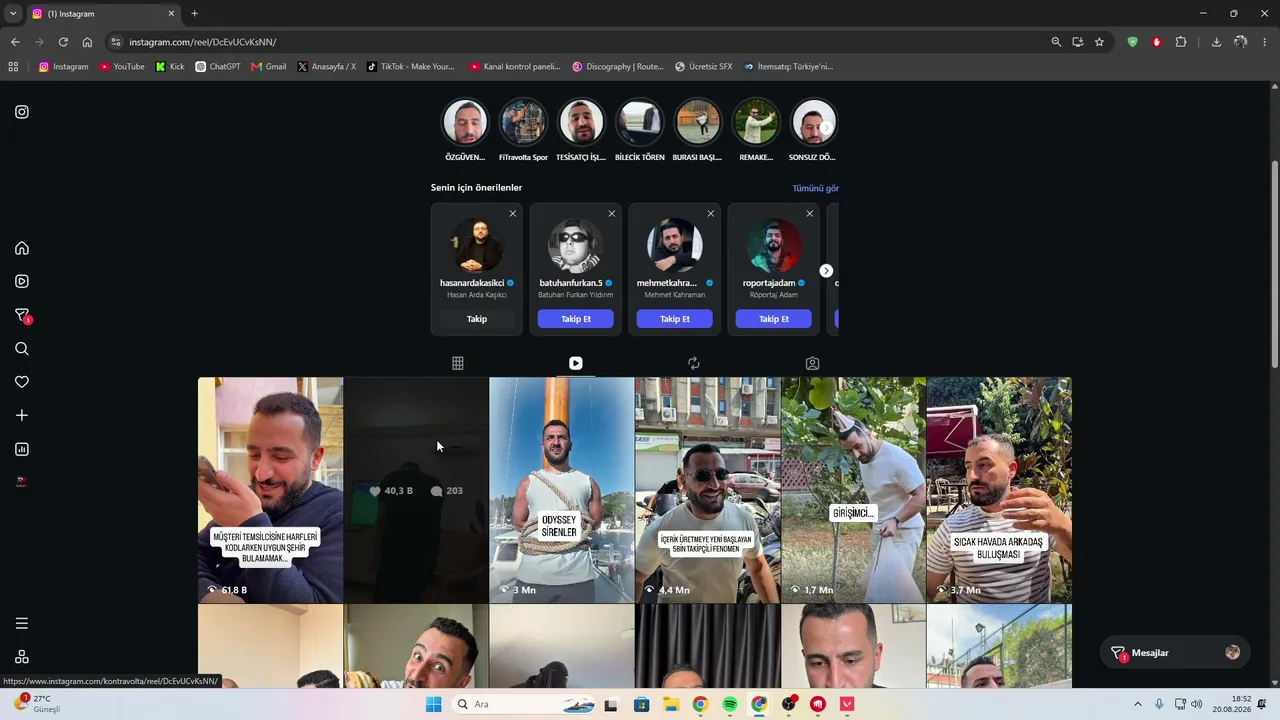Open the Windows Start menu
The height and width of the screenshot is (720, 1280).
(x=433, y=704)
